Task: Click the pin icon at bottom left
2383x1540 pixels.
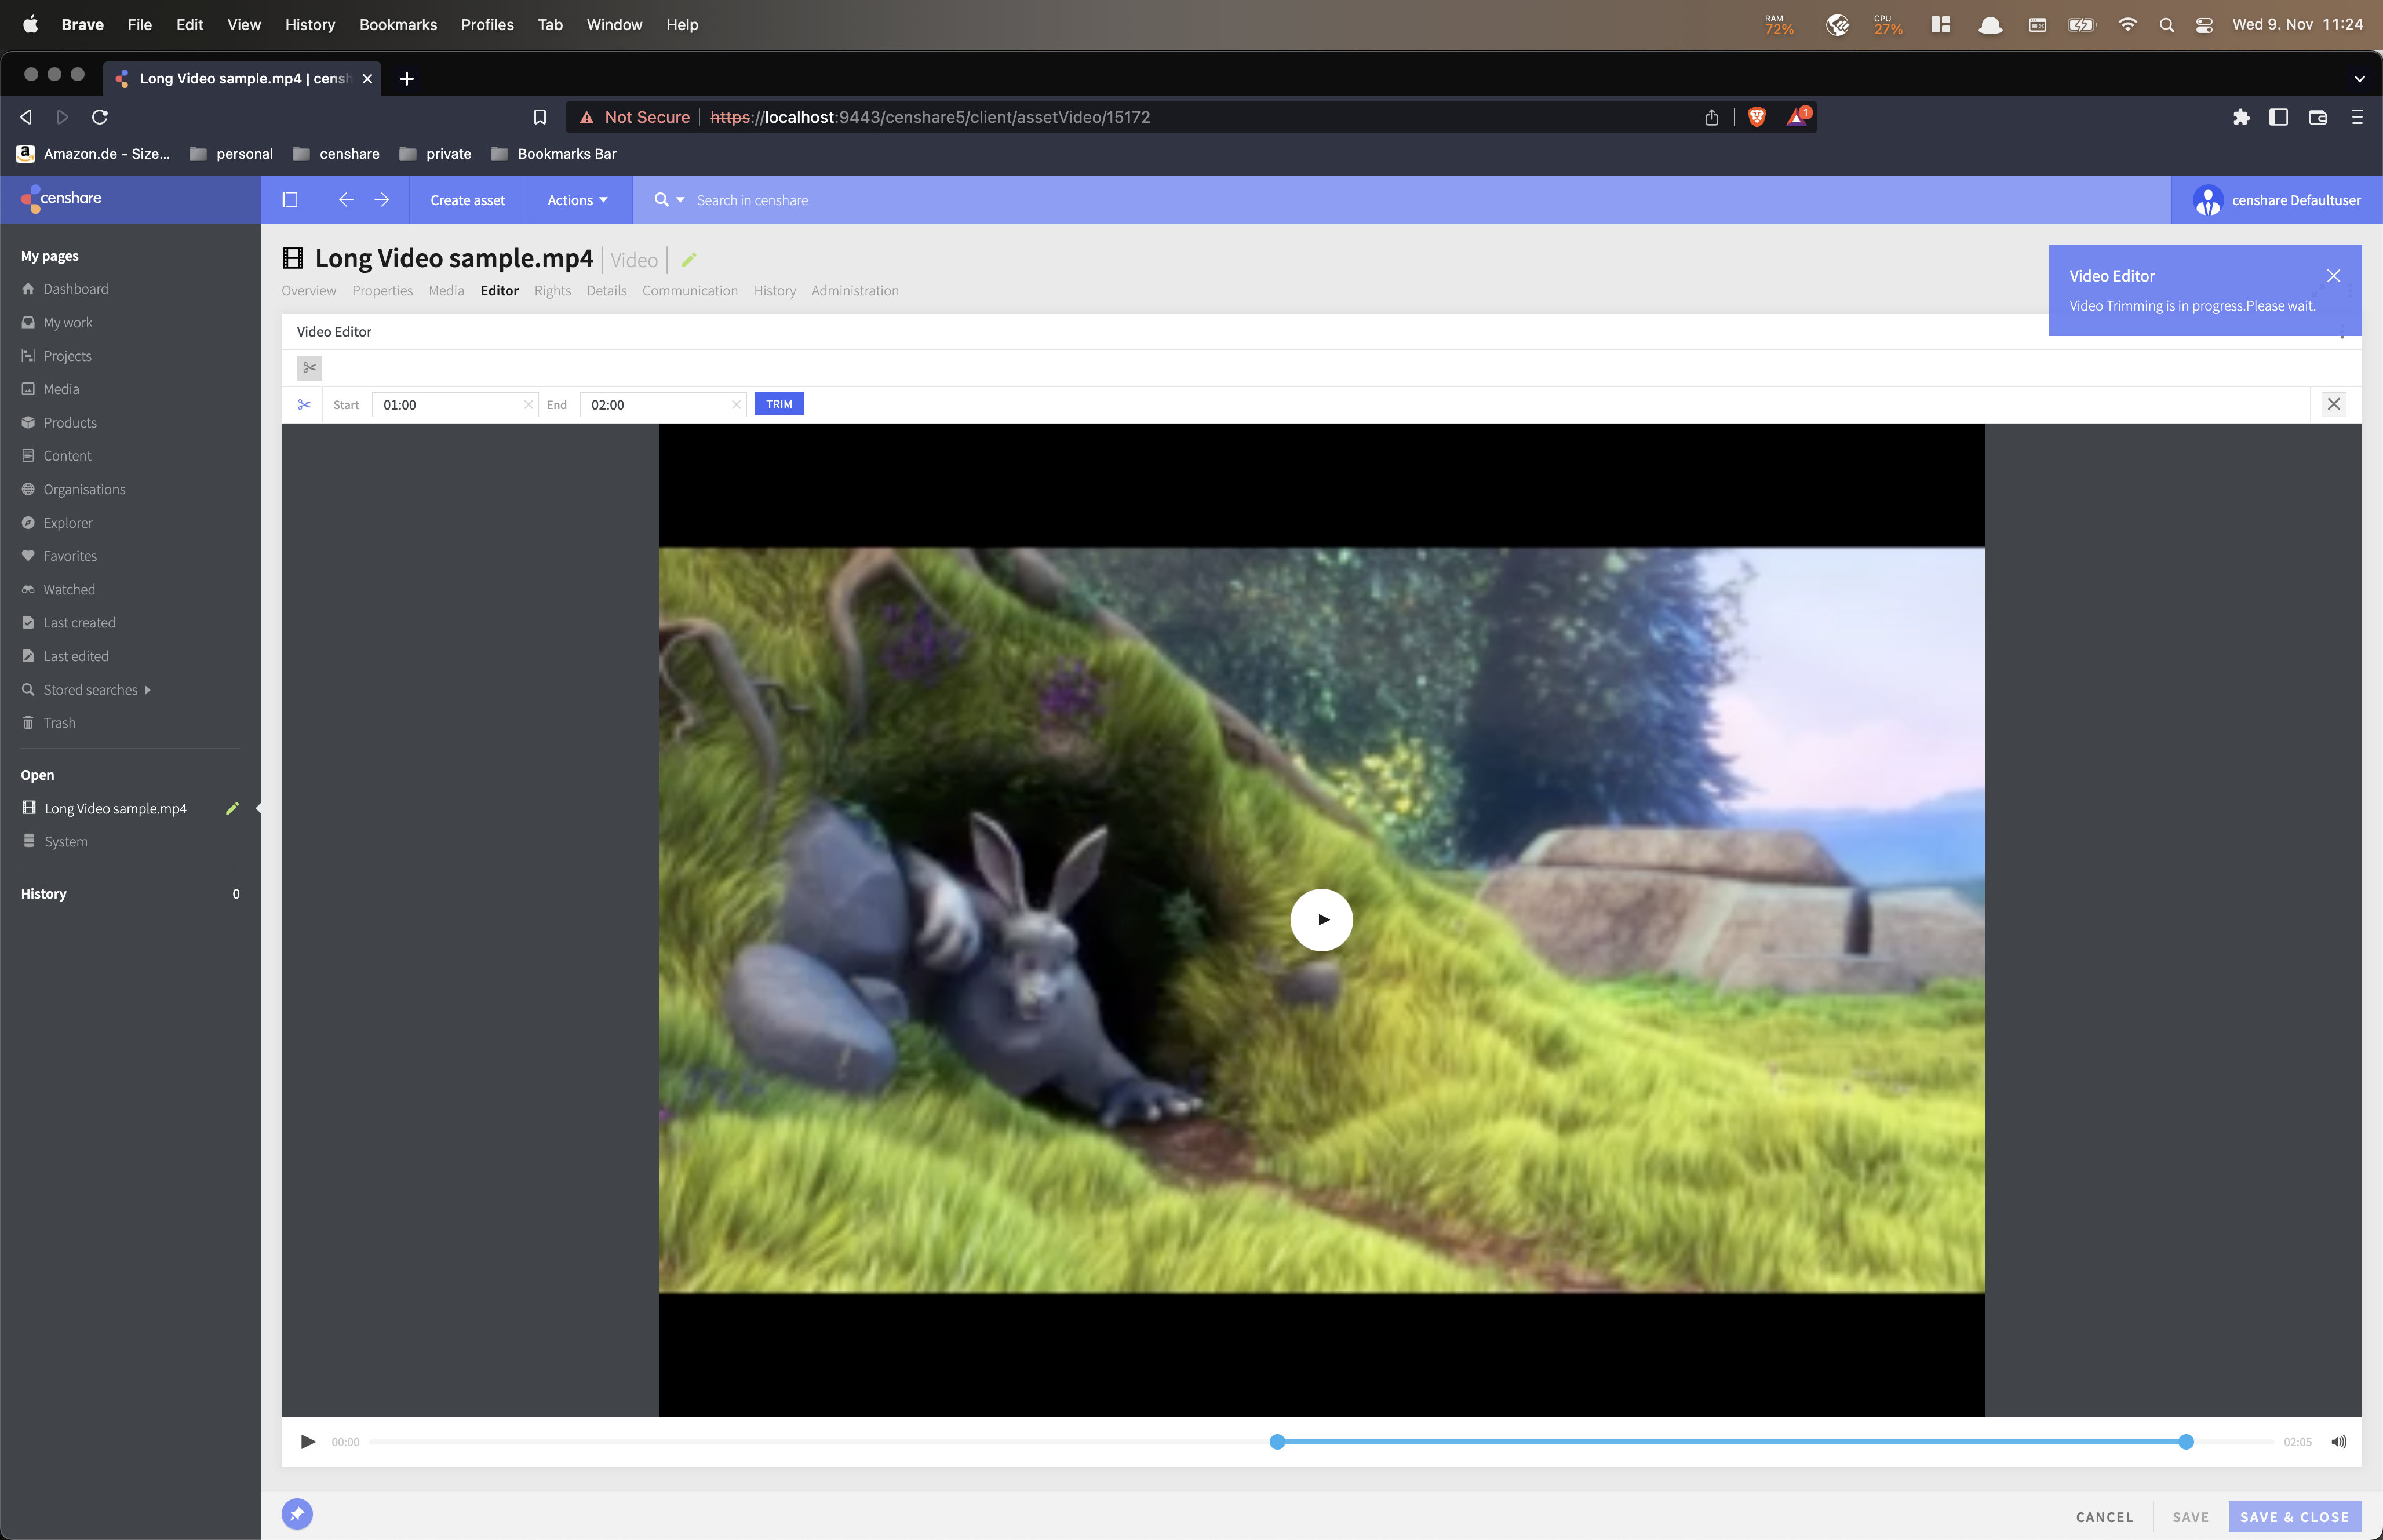Action: click(297, 1514)
